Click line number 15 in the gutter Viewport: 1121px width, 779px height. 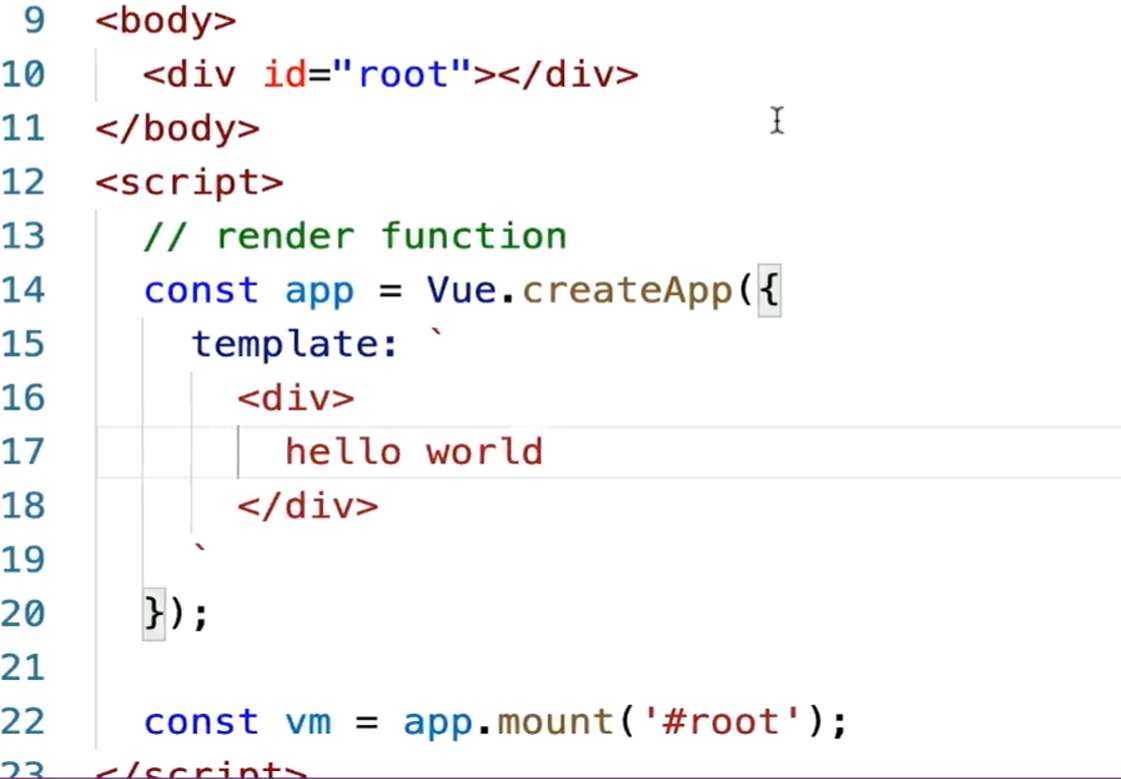(23, 344)
